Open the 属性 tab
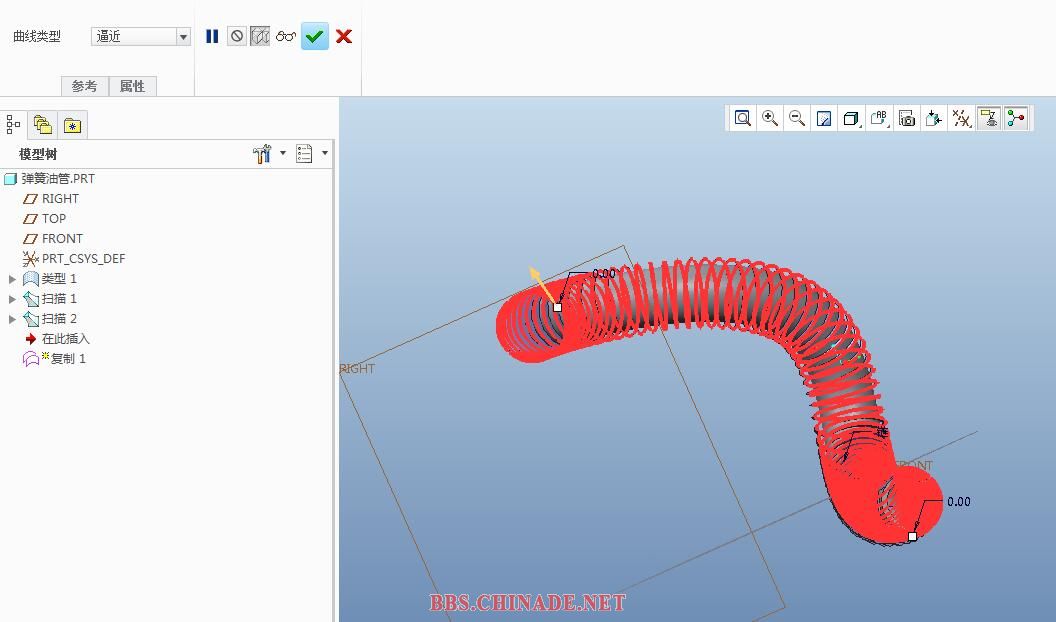 tap(132, 86)
